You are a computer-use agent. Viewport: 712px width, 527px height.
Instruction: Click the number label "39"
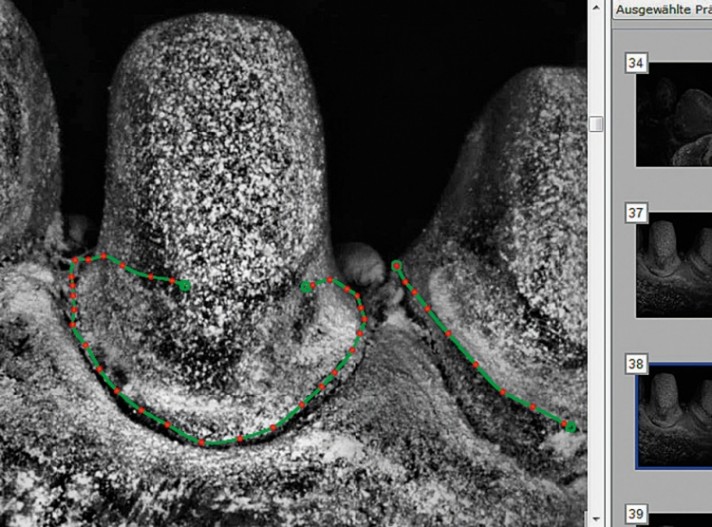click(636, 513)
